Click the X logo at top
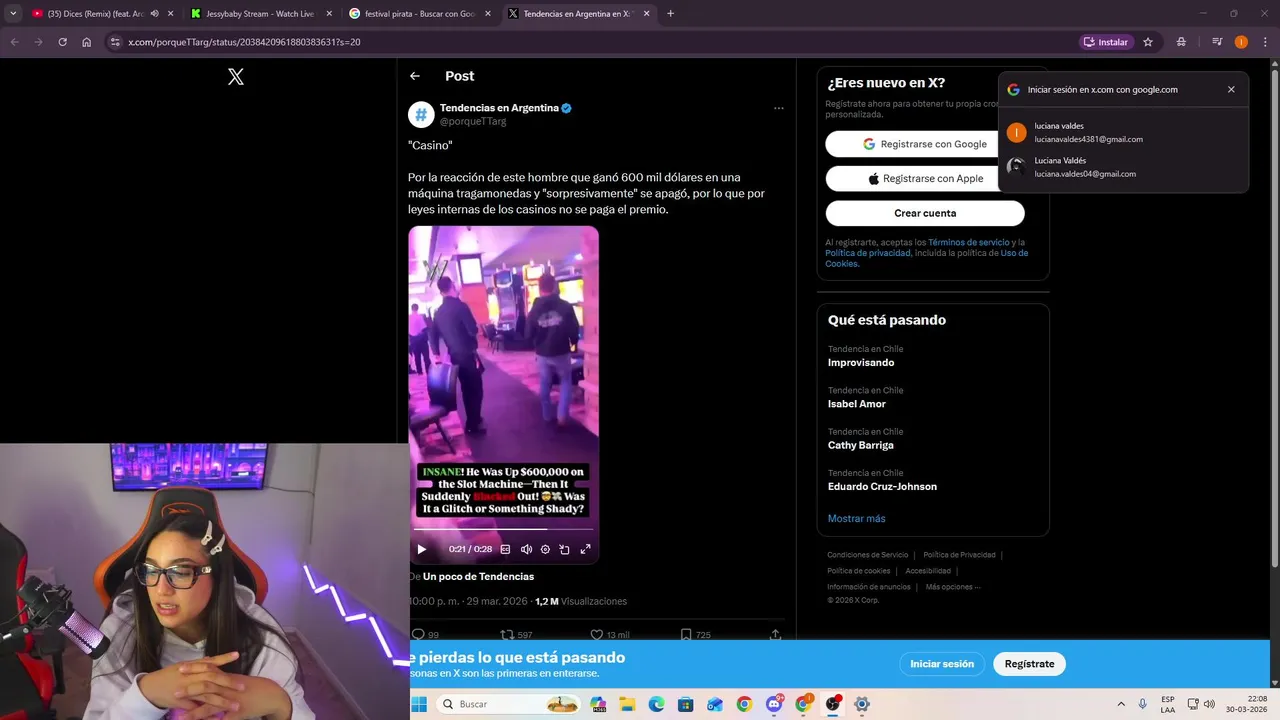Image resolution: width=1280 pixels, height=720 pixels. pos(236,76)
